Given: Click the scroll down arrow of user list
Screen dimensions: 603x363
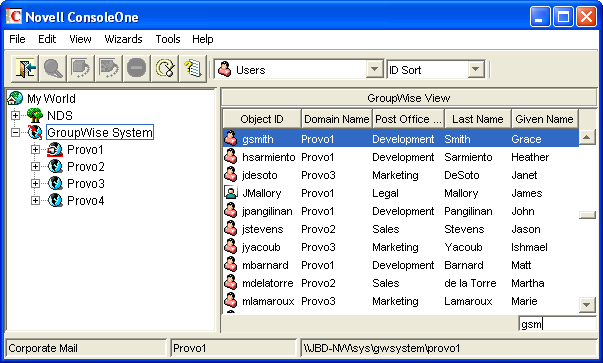Looking at the screenshot, I should [587, 305].
